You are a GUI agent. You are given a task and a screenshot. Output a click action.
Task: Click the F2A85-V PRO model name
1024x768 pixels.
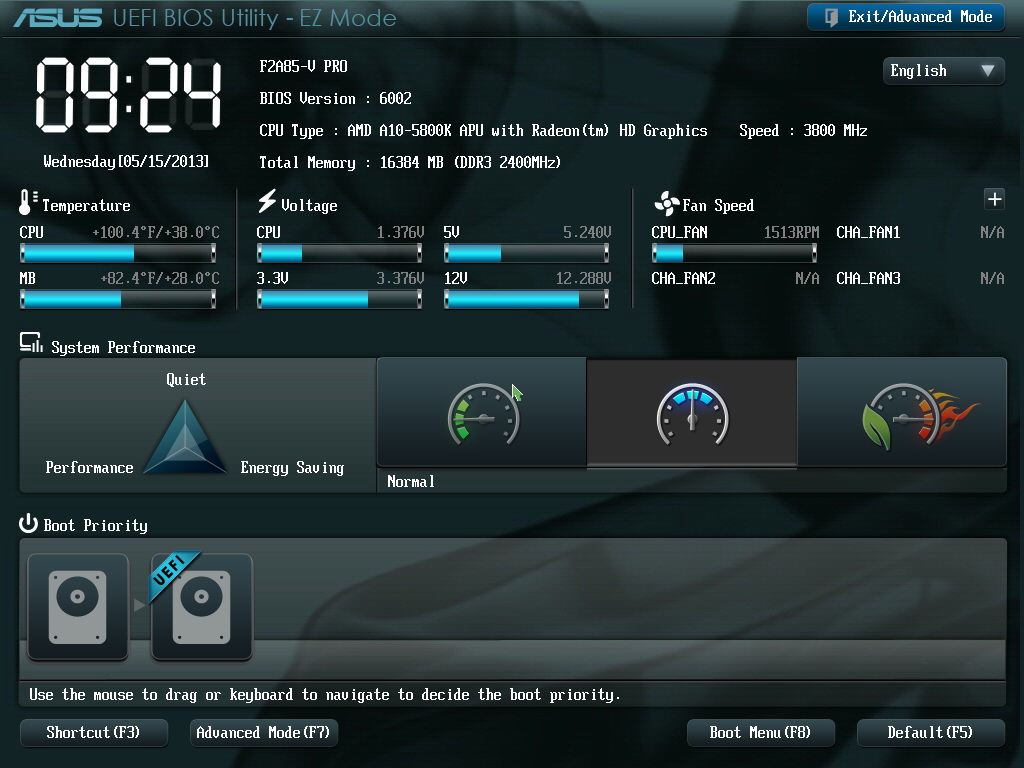coord(303,67)
